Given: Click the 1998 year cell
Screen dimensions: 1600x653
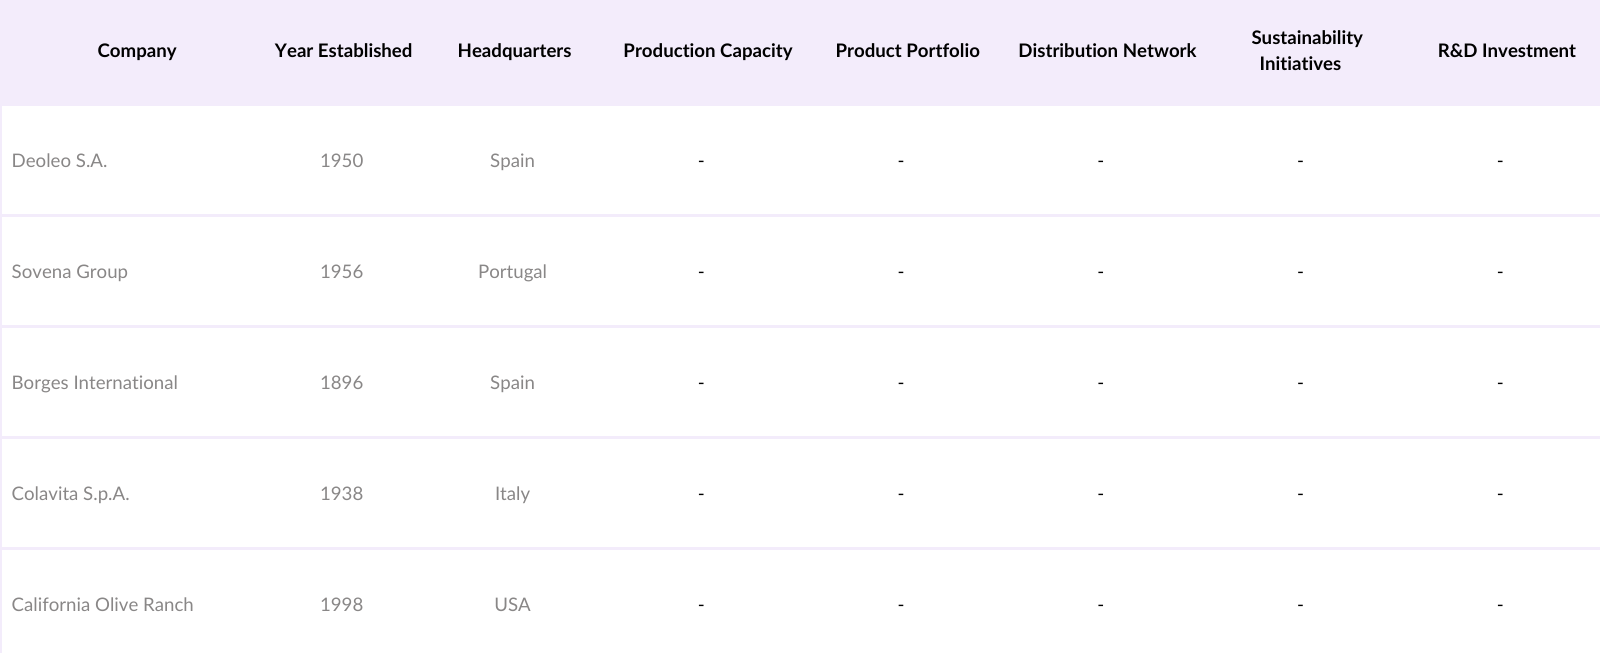Looking at the screenshot, I should [341, 605].
